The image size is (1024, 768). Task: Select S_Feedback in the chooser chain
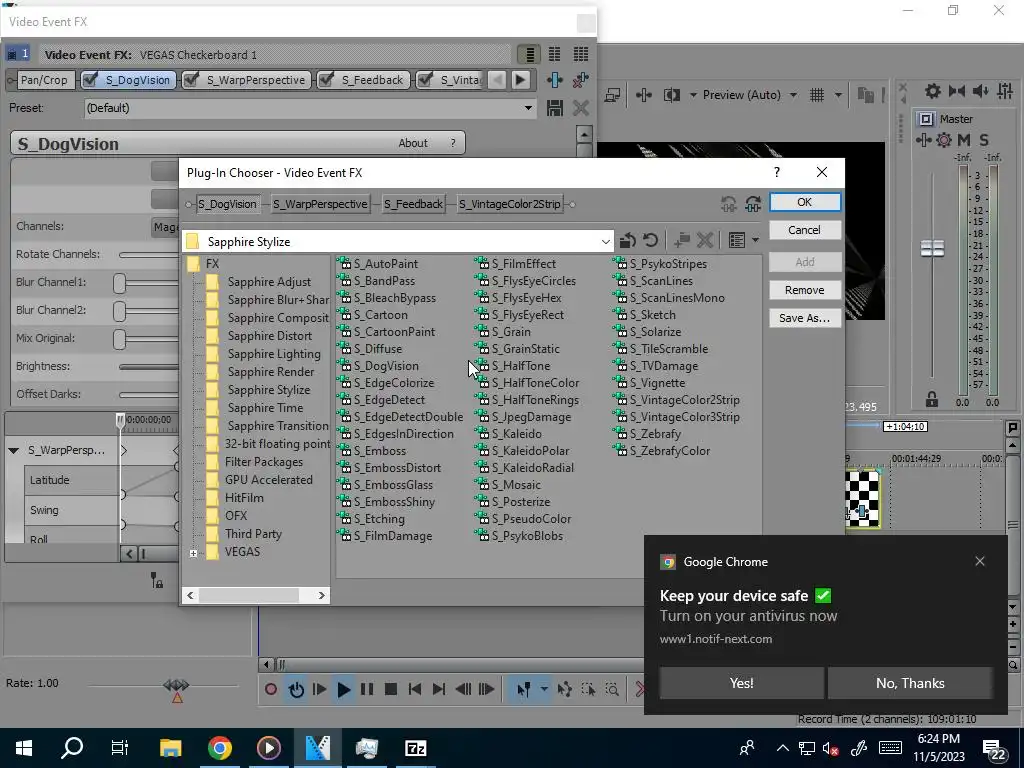click(x=413, y=204)
